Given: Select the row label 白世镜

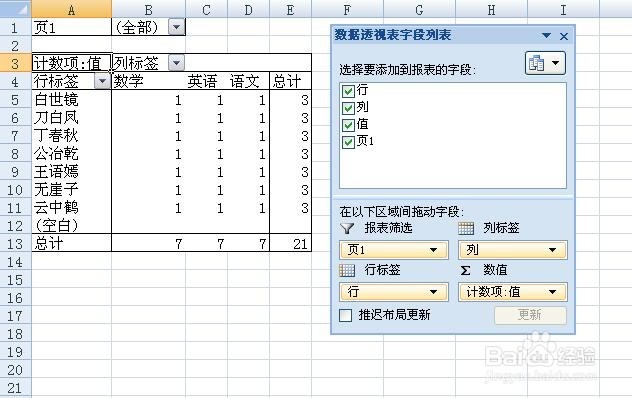Looking at the screenshot, I should coord(71,100).
